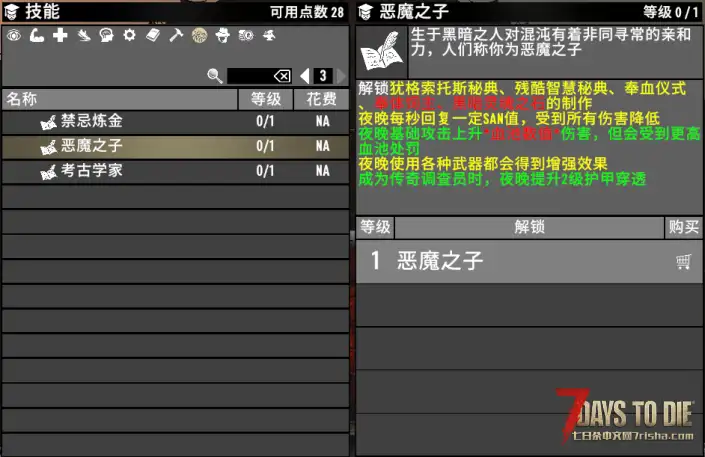Click the details panel 等级 column header
The height and width of the screenshot is (457, 705).
coord(375,228)
